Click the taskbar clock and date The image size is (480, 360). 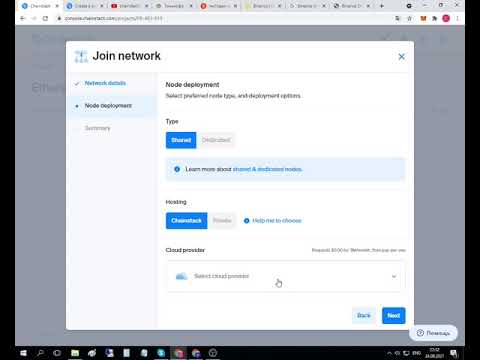[434, 353]
